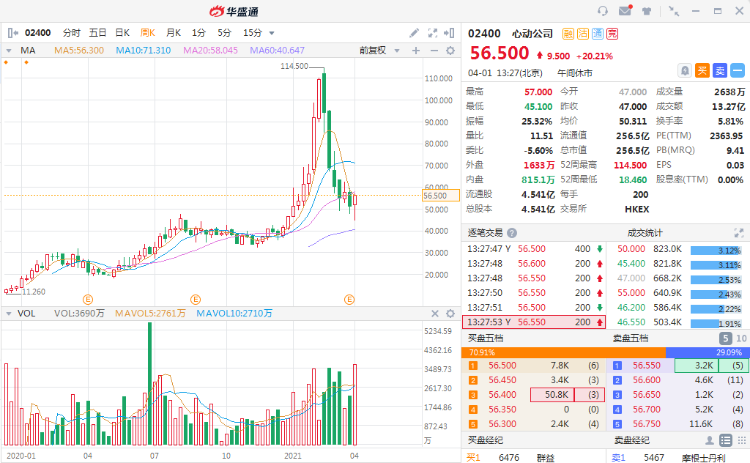Image resolution: width=750 pixels, height=463 pixels.
Task: Click bid level 3 volume 50.8K
Action: pyautogui.click(x=552, y=395)
